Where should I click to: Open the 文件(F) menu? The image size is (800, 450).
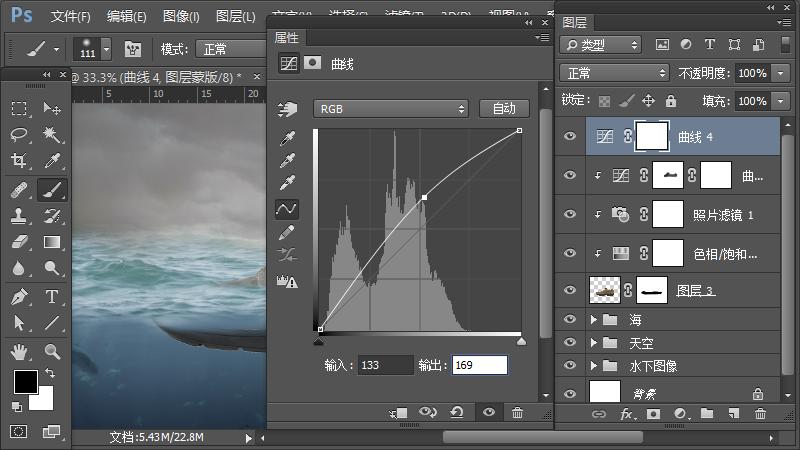tap(70, 16)
